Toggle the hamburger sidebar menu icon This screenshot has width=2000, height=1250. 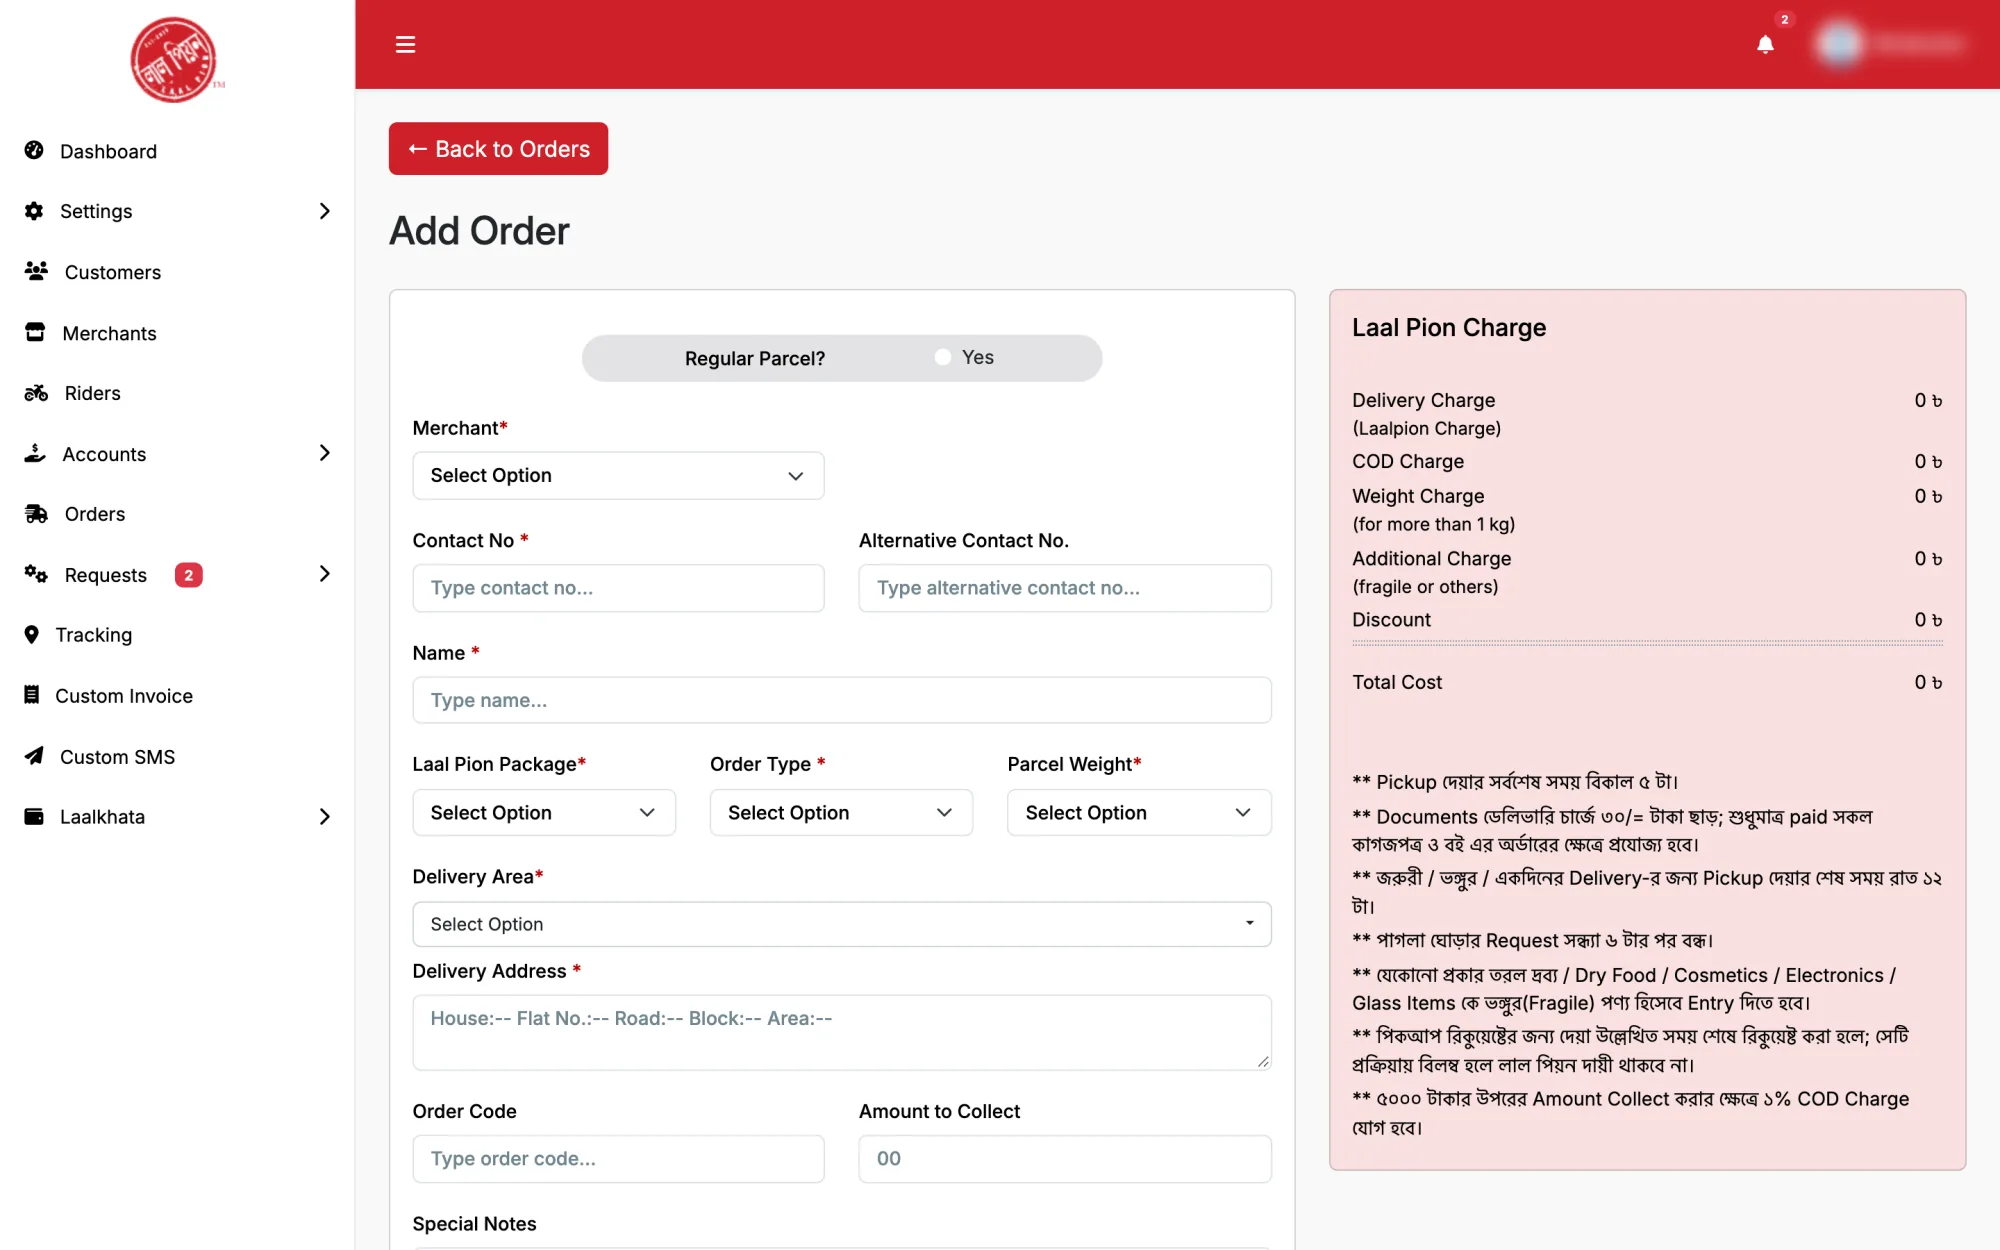pos(405,44)
